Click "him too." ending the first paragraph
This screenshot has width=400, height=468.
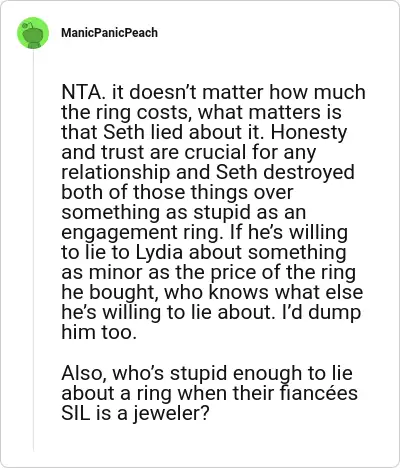pos(99,332)
